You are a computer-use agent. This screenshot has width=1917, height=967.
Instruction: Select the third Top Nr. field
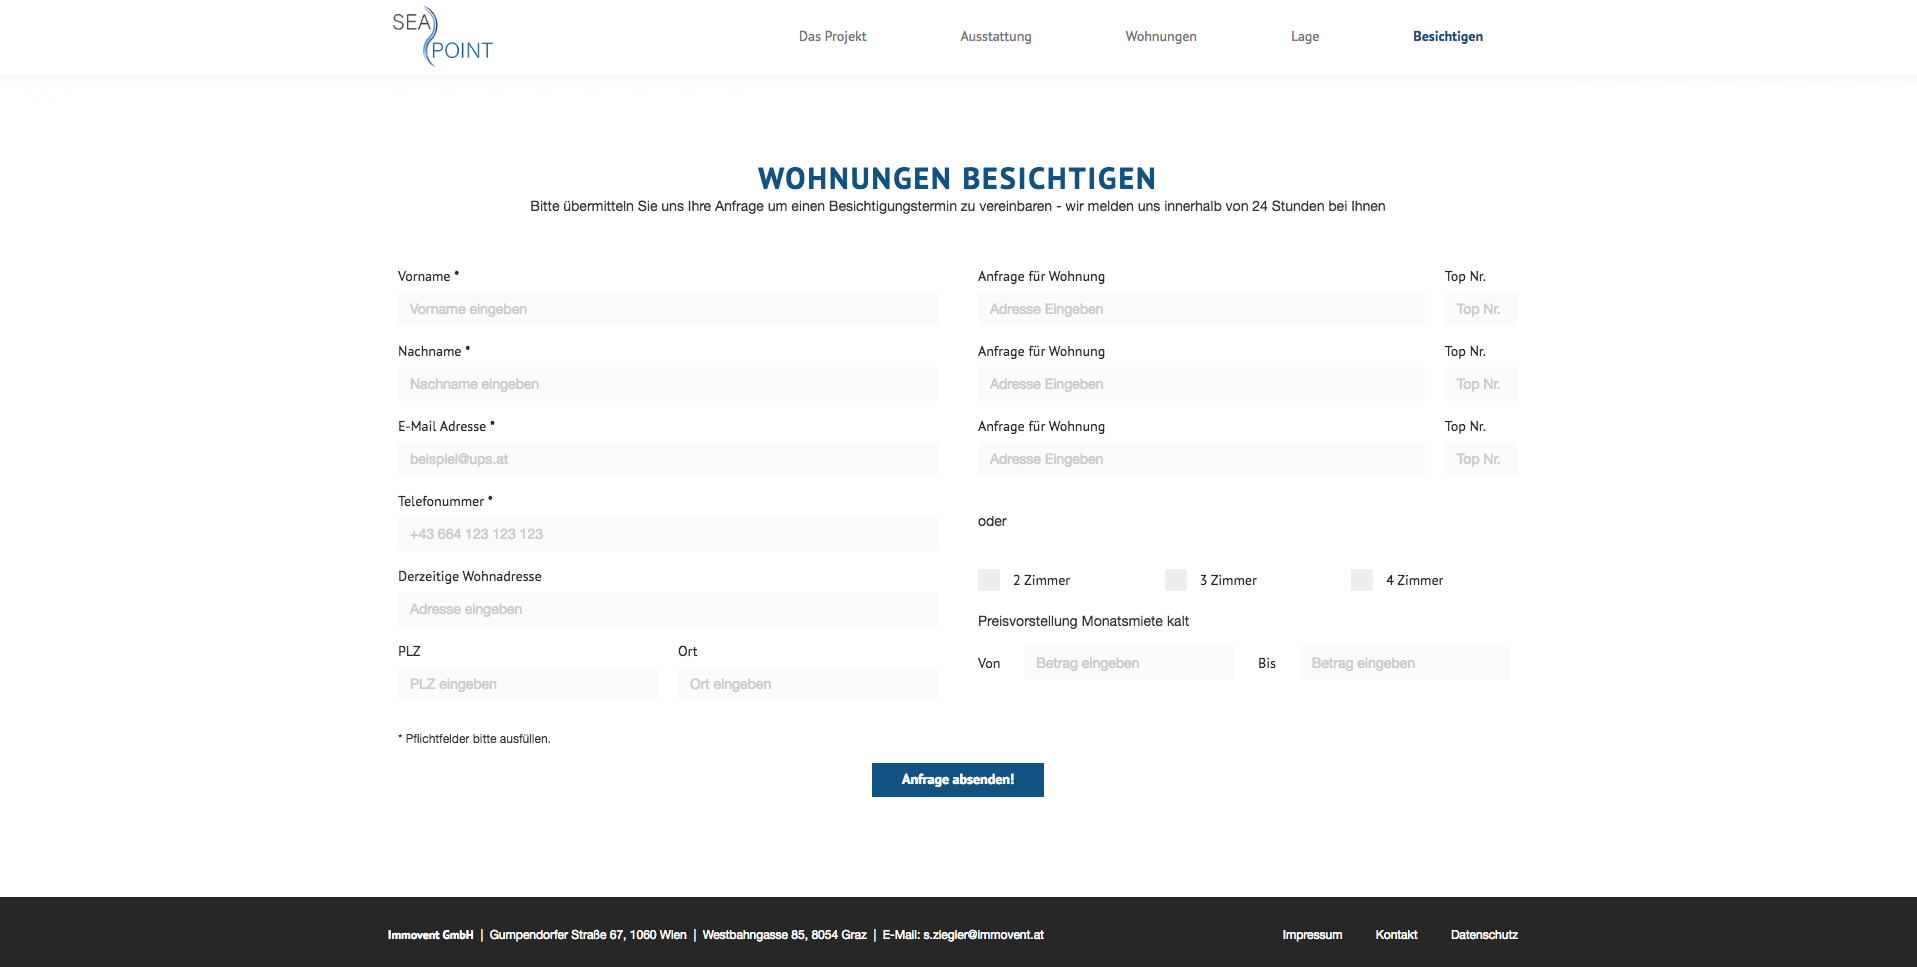point(1481,459)
